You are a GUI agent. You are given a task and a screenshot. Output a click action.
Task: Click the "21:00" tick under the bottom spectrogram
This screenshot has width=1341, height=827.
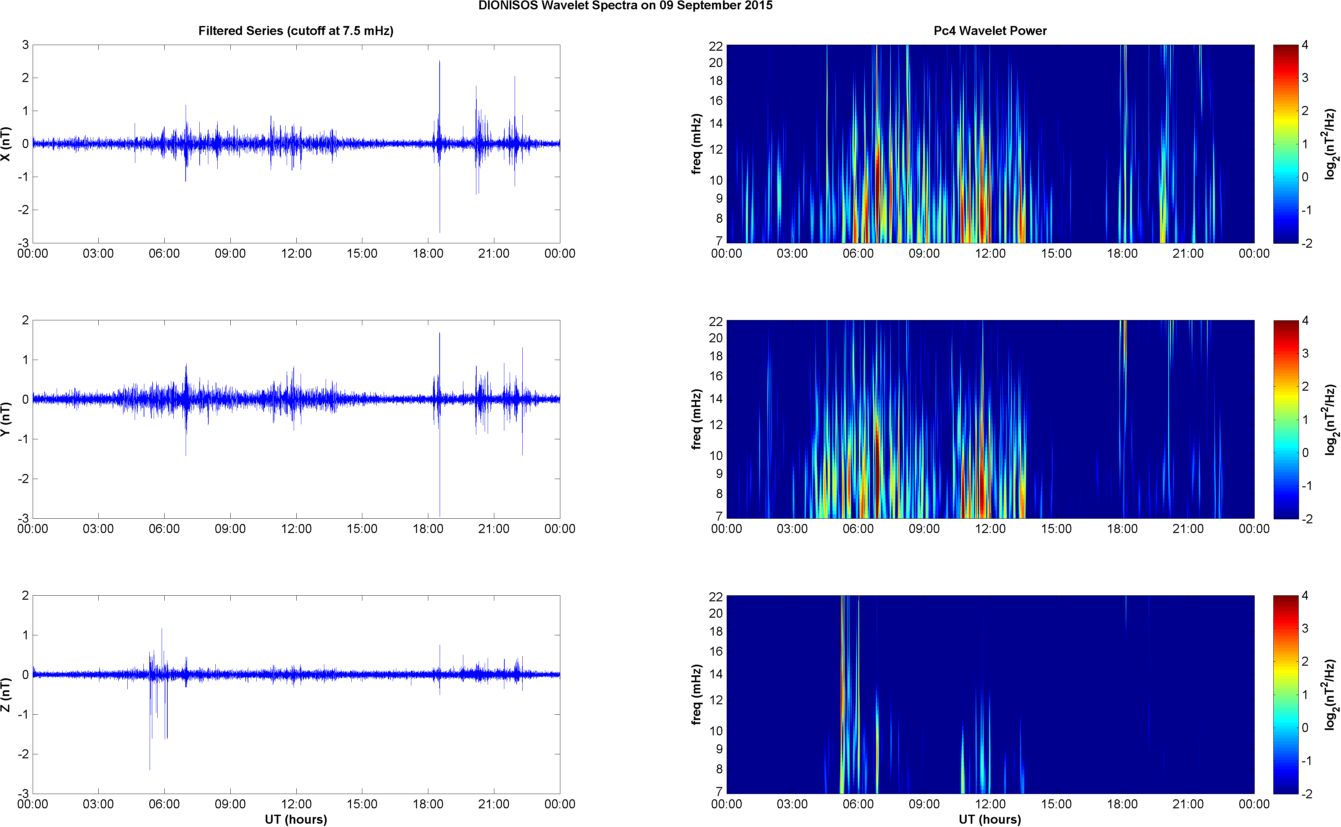pos(1188,804)
